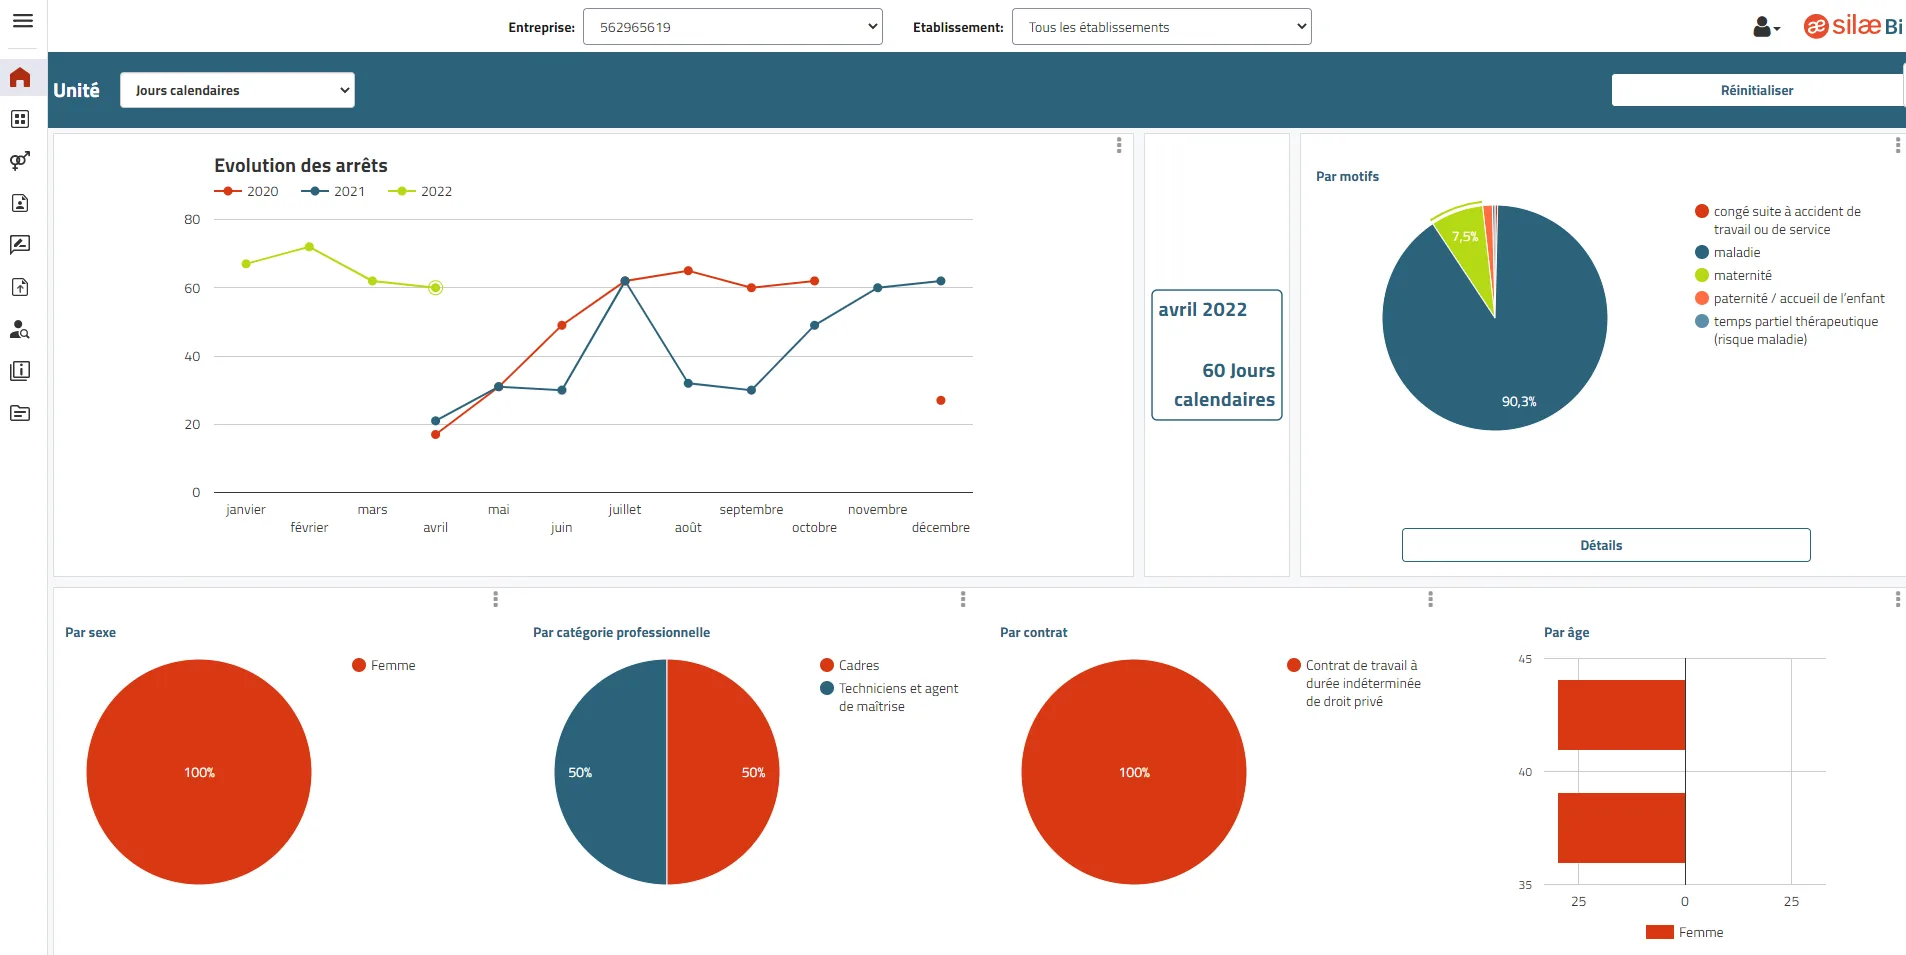Toggle Femme legend under Par âge chart
Screen dimensions: 1906x955
(x=1685, y=932)
